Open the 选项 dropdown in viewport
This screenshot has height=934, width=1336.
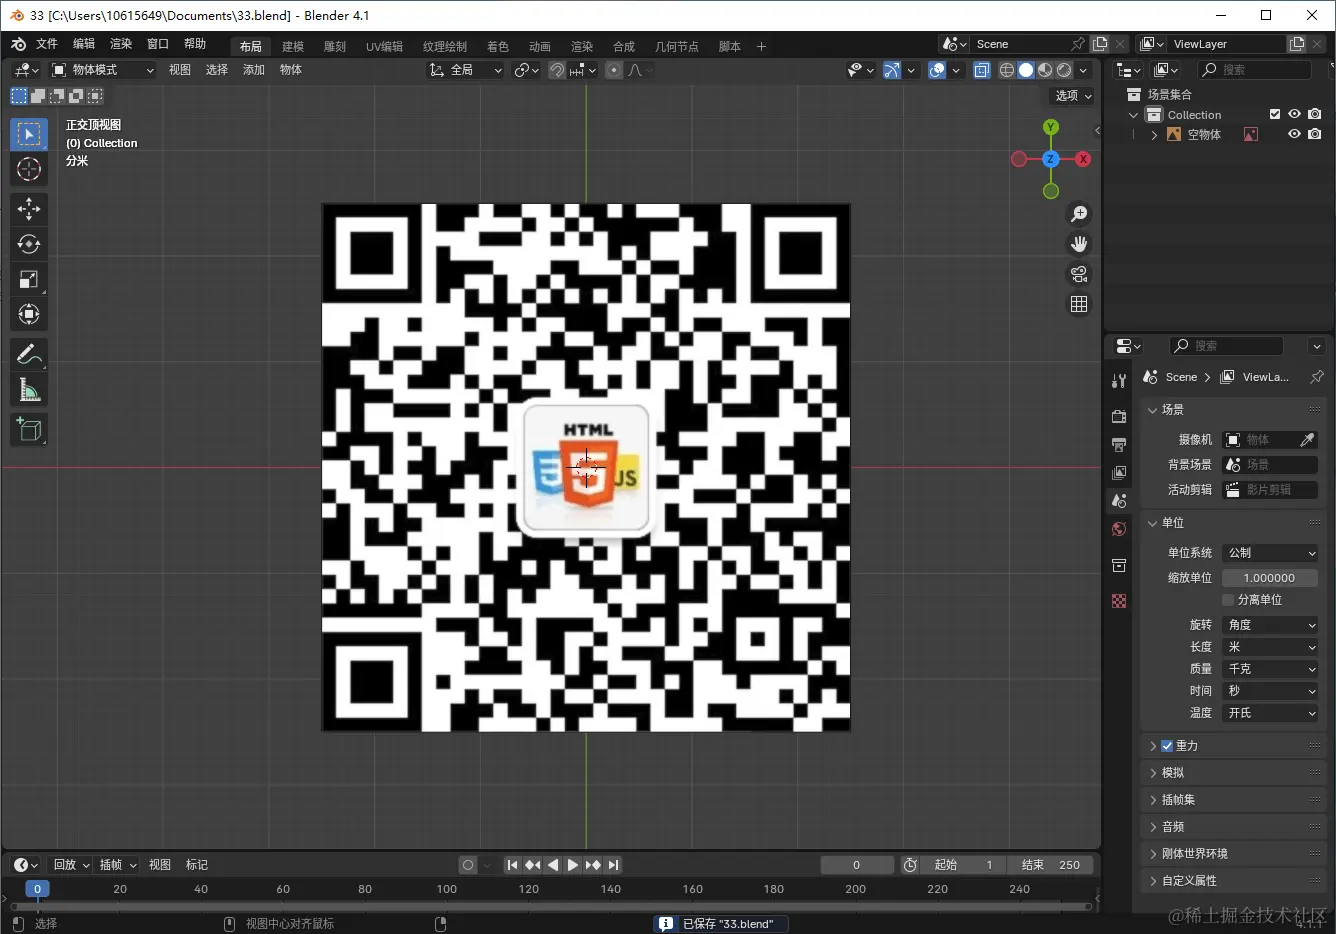pyautogui.click(x=1073, y=96)
